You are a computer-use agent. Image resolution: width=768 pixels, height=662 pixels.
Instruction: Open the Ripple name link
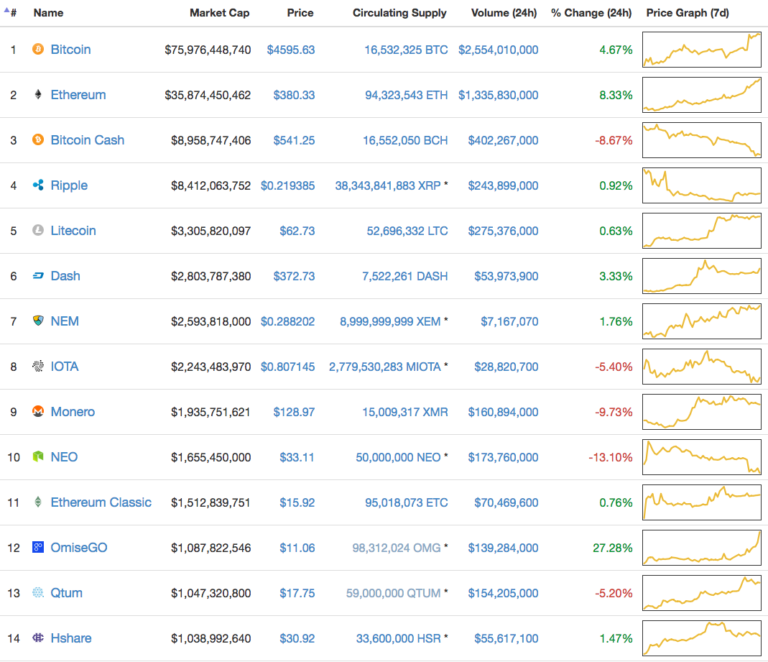coord(69,186)
